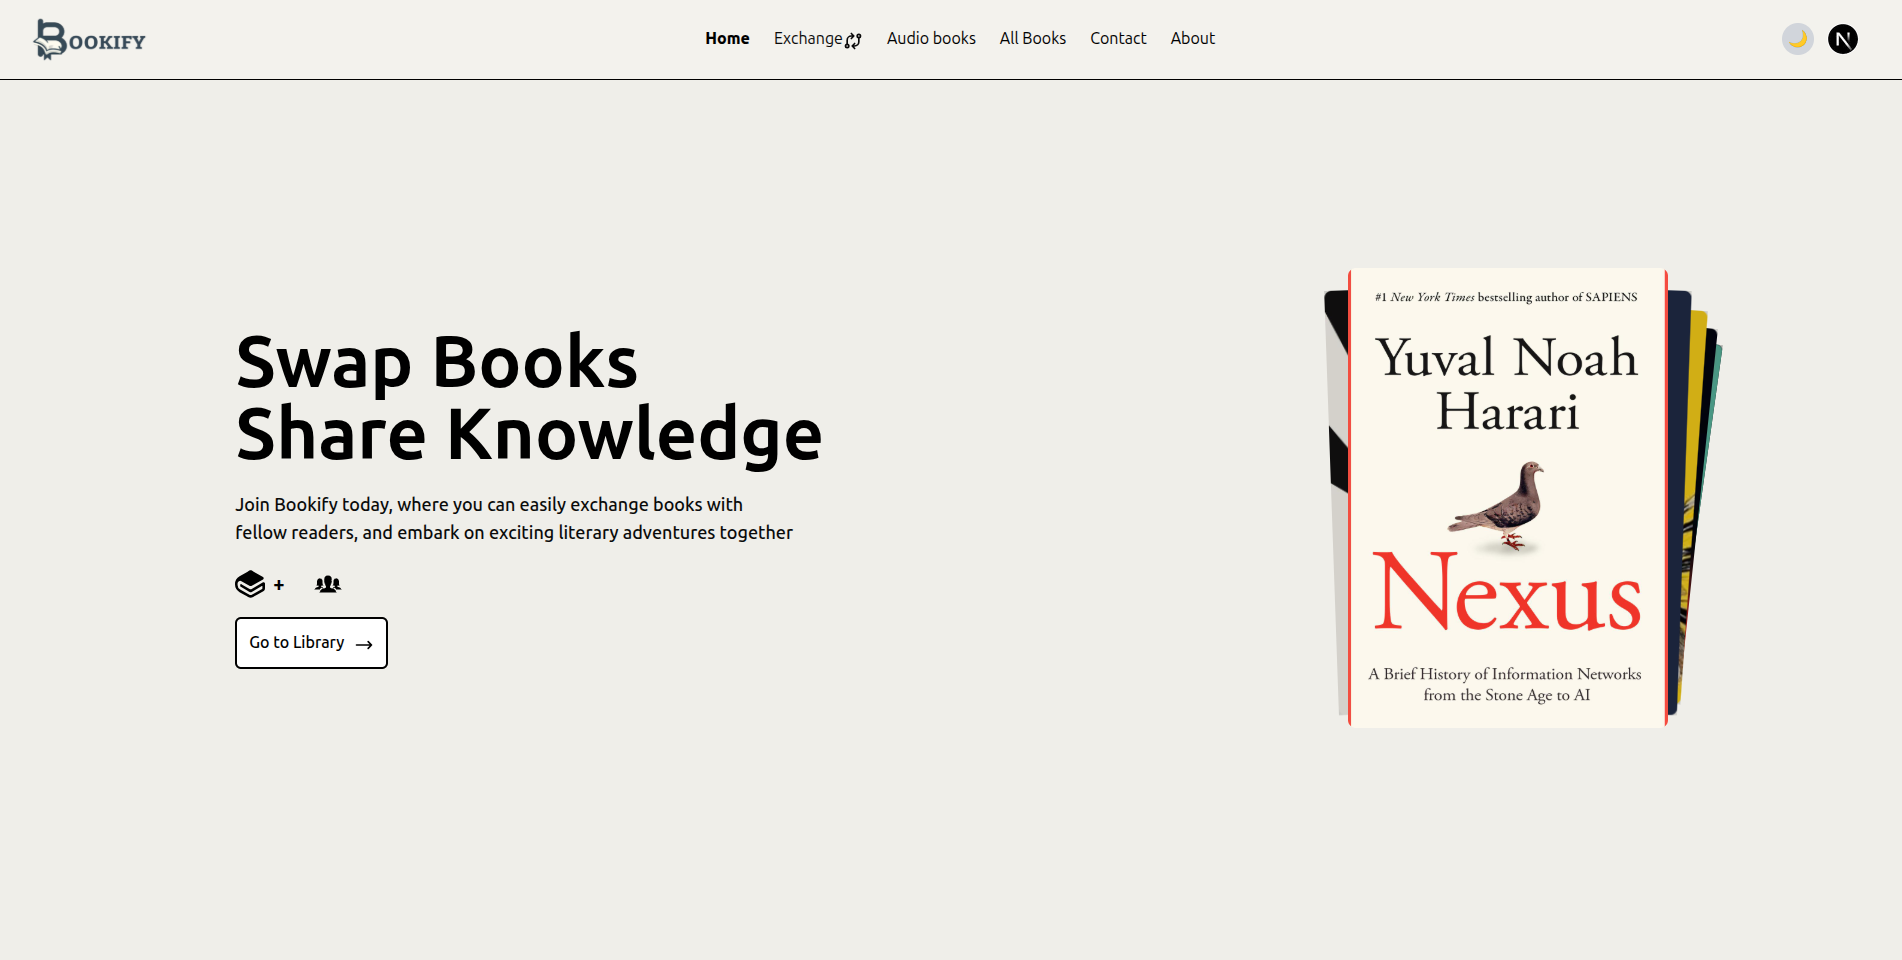This screenshot has height=960, width=1902.
Task: Go to the About page
Action: point(1192,38)
